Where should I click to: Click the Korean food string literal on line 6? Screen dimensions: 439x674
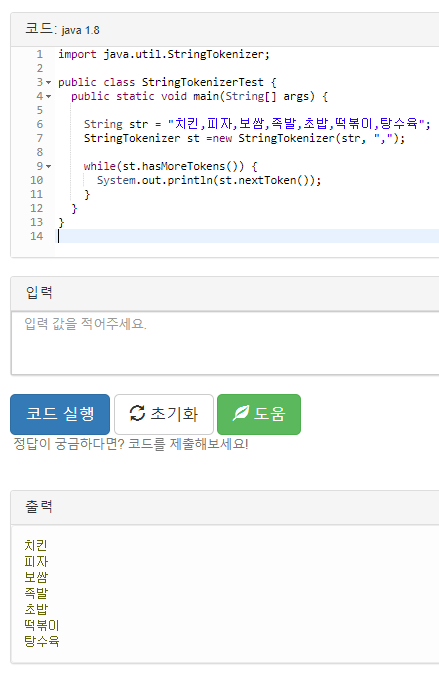[x=296, y=124]
